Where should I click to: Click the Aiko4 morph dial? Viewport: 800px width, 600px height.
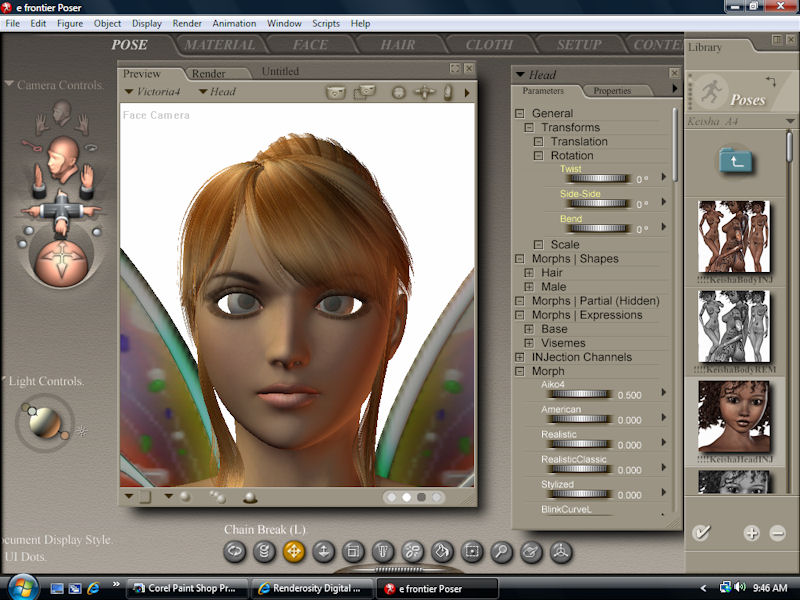click(578, 394)
